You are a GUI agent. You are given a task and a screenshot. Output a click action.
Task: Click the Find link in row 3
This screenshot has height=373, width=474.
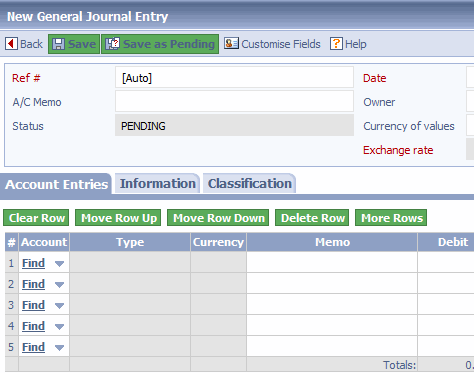(x=33, y=305)
